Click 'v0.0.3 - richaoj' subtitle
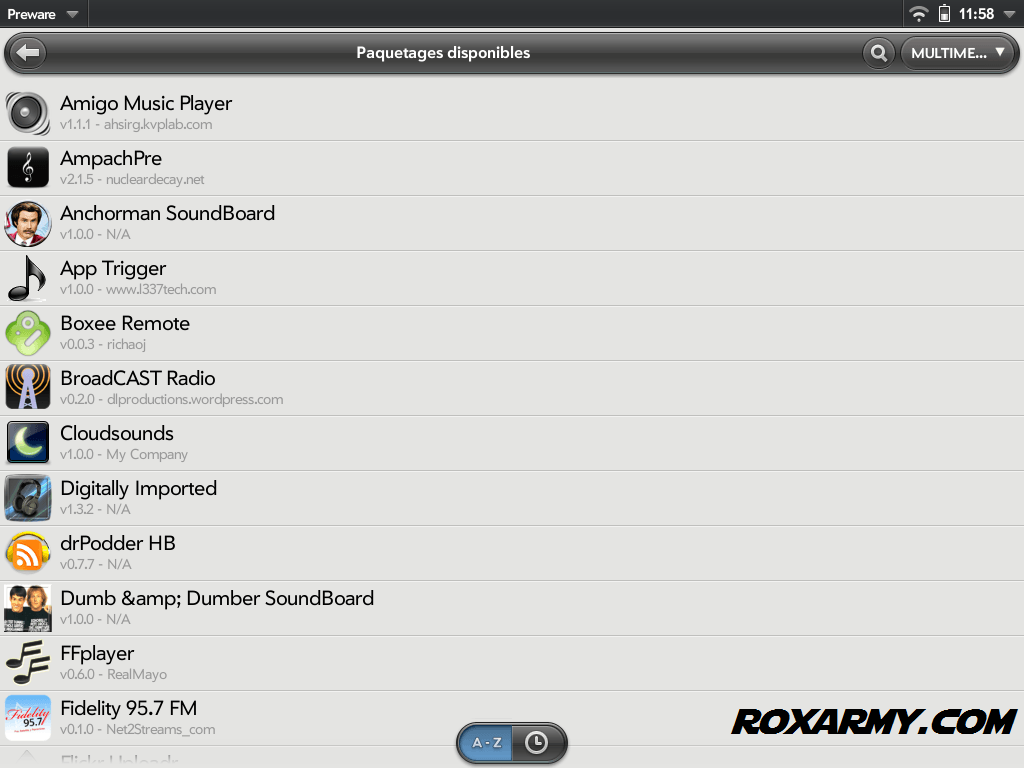Image resolution: width=1024 pixels, height=768 pixels. 103,344
